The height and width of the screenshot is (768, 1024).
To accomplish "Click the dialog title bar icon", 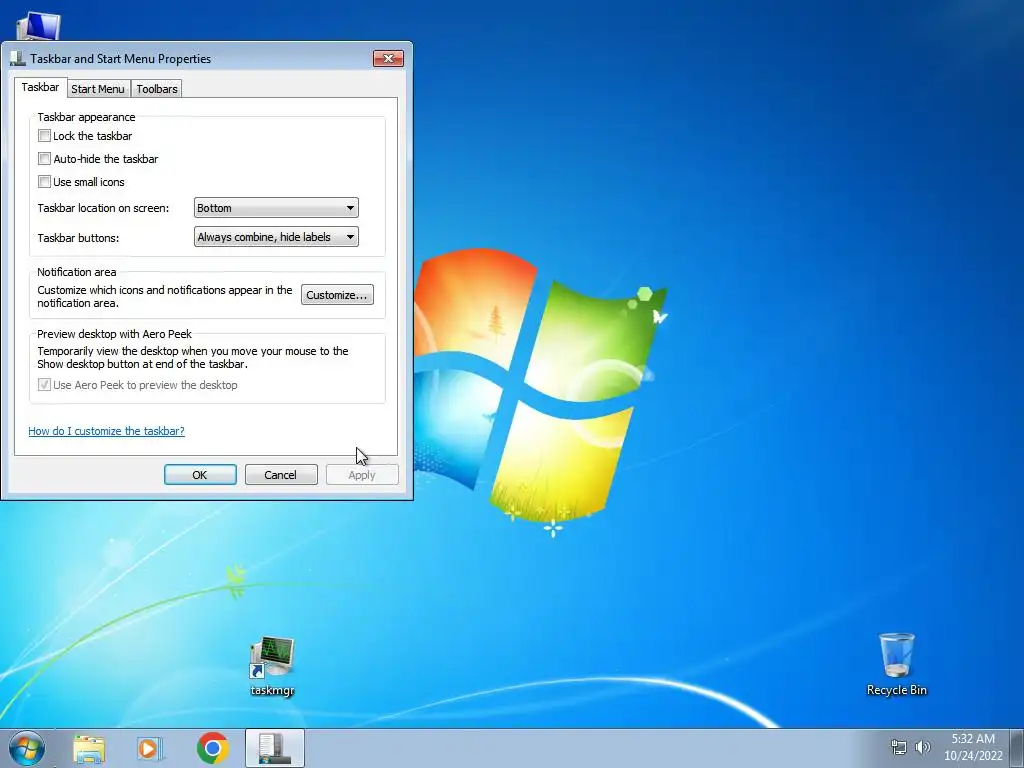I will coord(18,59).
